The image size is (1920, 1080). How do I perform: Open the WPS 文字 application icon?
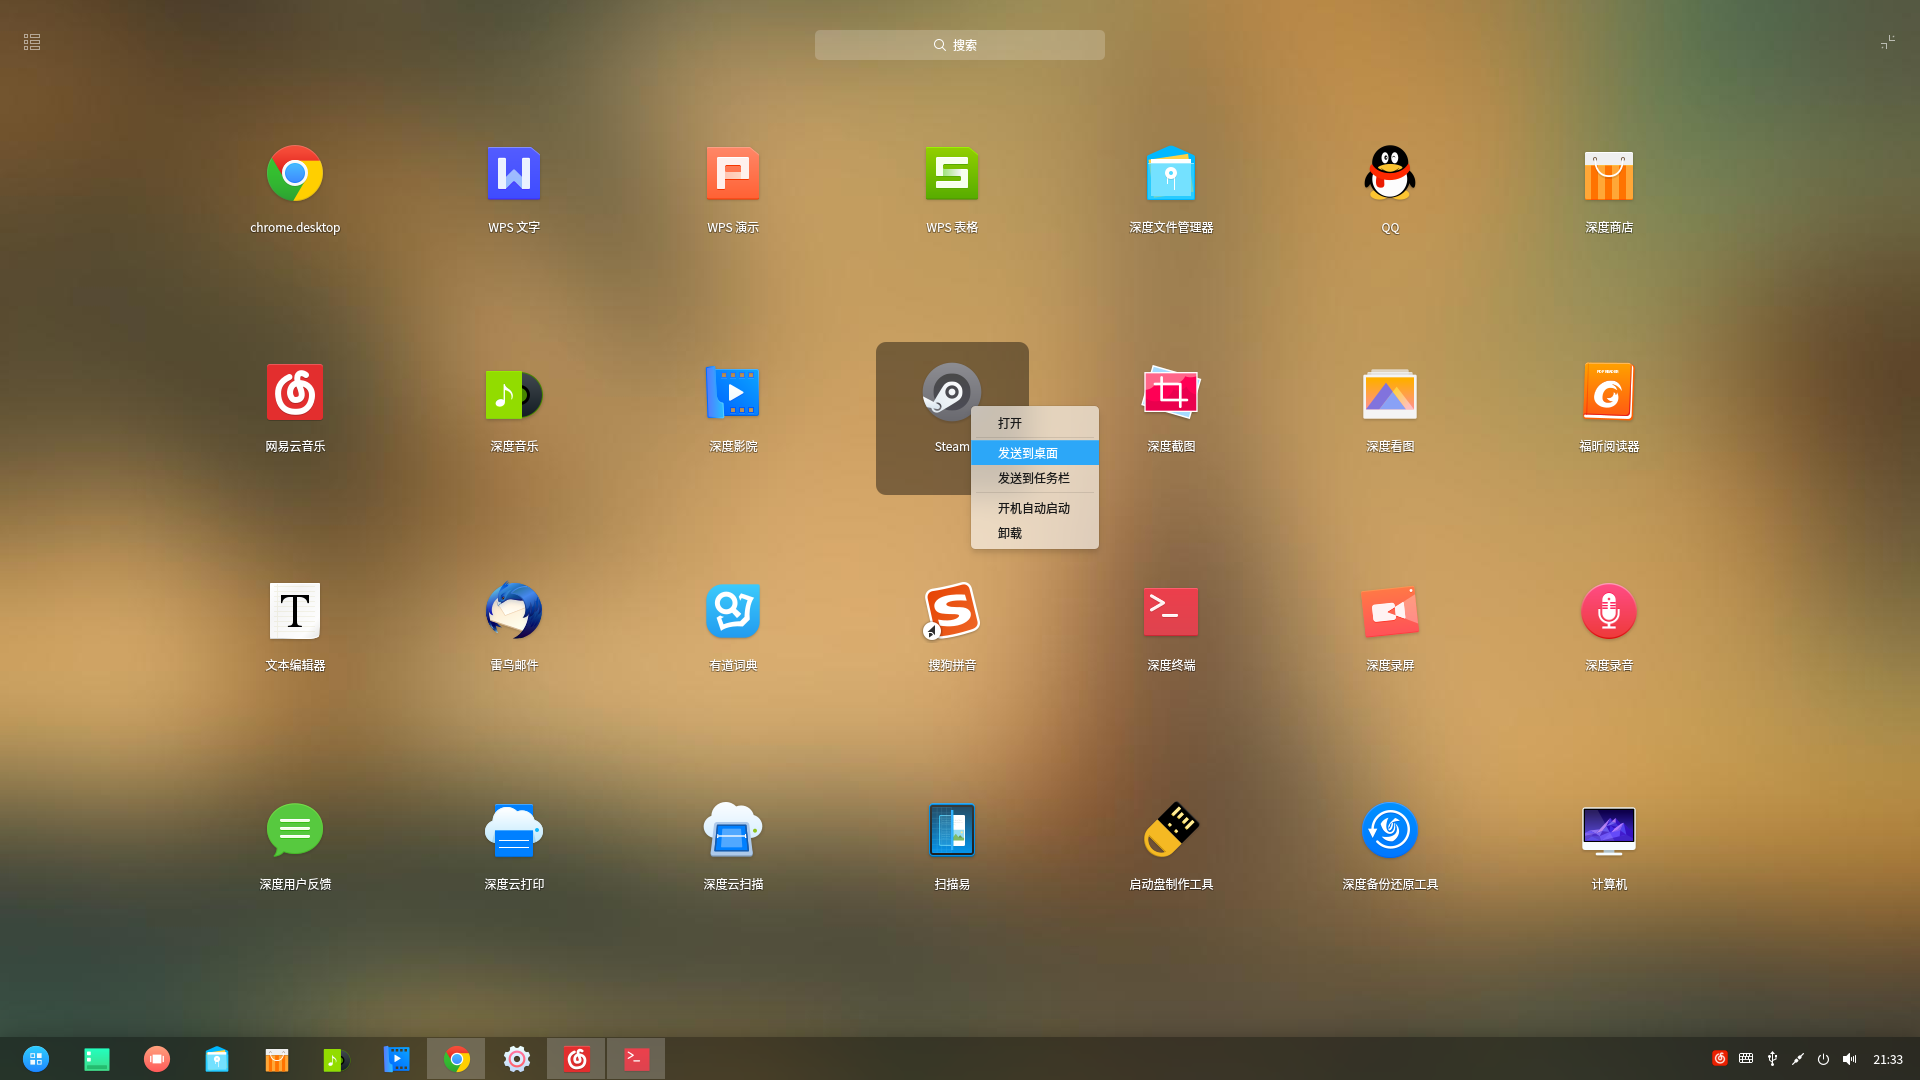point(513,175)
